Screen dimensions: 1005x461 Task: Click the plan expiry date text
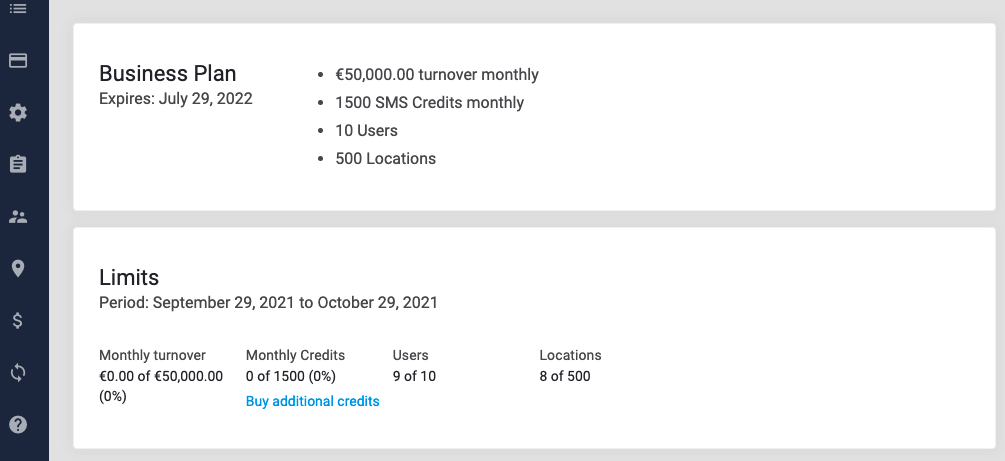176,99
